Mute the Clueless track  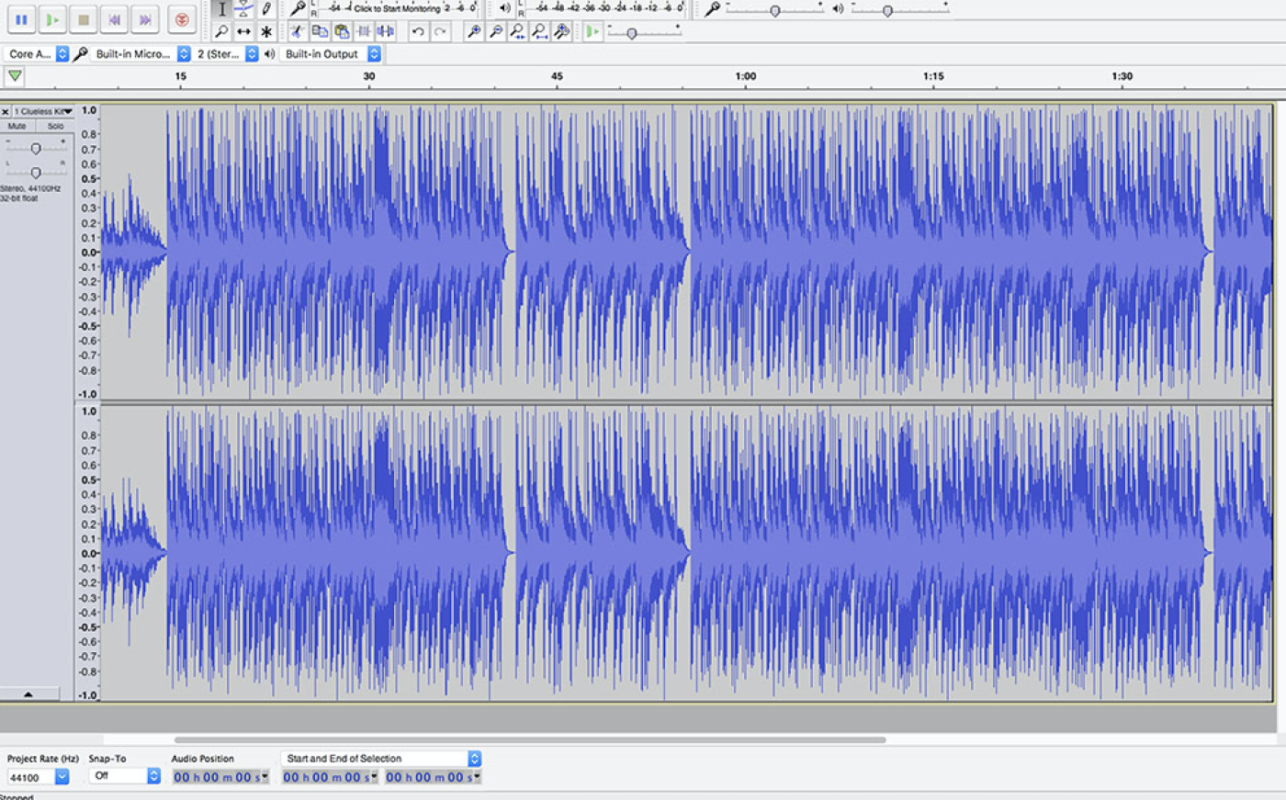tap(18, 127)
